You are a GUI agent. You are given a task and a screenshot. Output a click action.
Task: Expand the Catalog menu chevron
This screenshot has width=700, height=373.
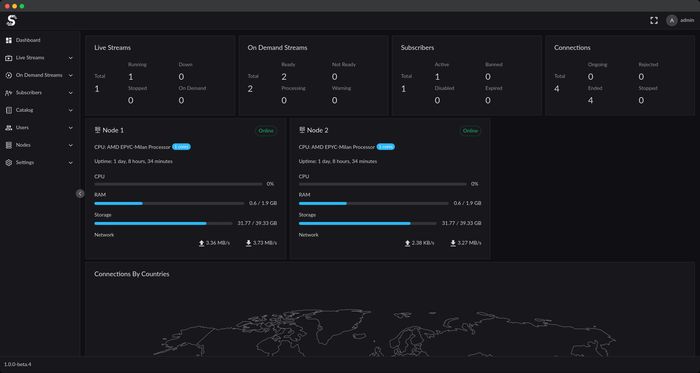(71, 110)
